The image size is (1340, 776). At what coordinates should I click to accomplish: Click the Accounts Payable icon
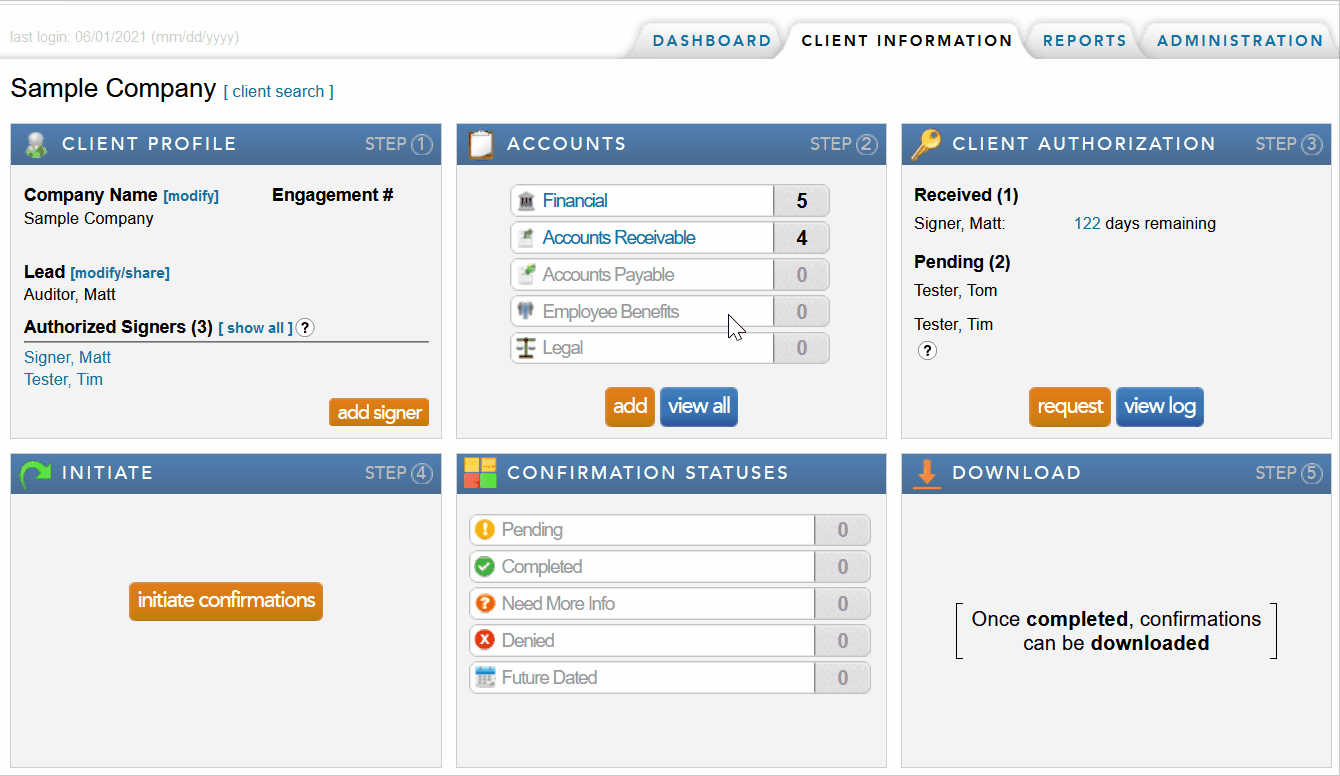pos(527,274)
